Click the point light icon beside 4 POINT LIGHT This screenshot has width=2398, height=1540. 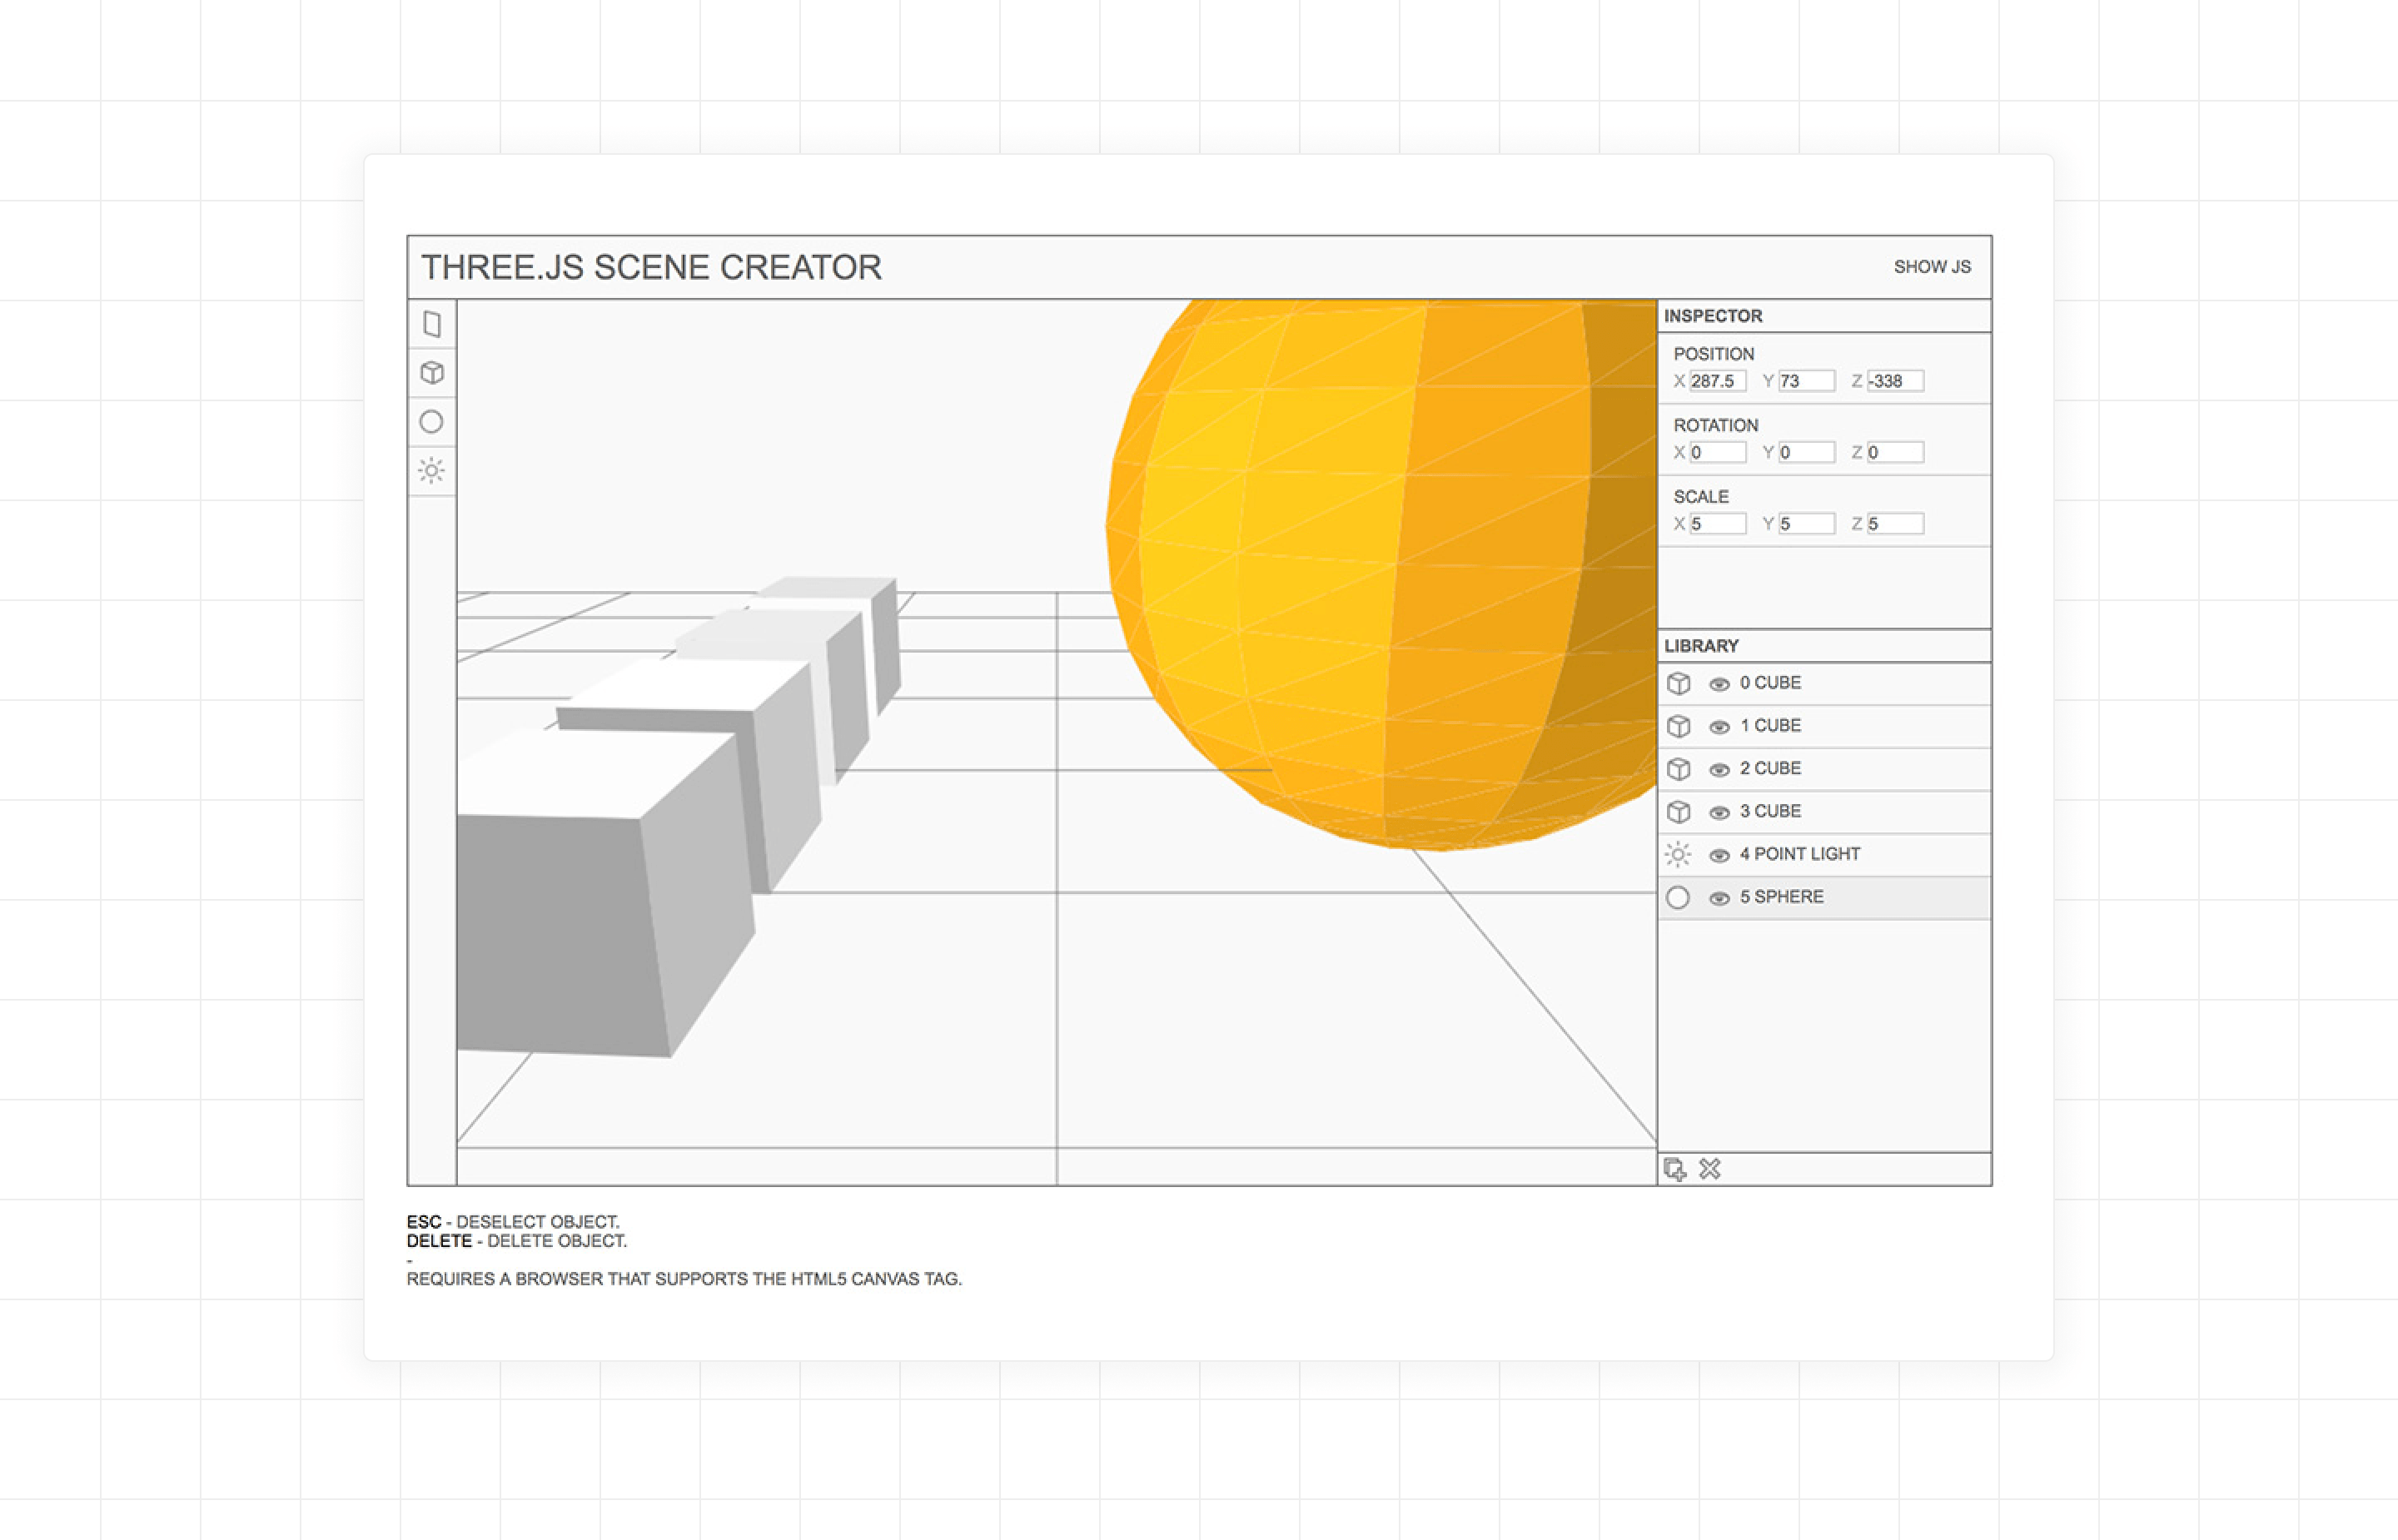click(x=1678, y=854)
